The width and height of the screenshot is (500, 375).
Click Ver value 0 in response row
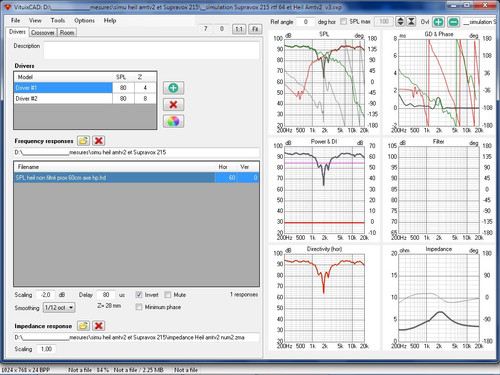tap(248, 178)
